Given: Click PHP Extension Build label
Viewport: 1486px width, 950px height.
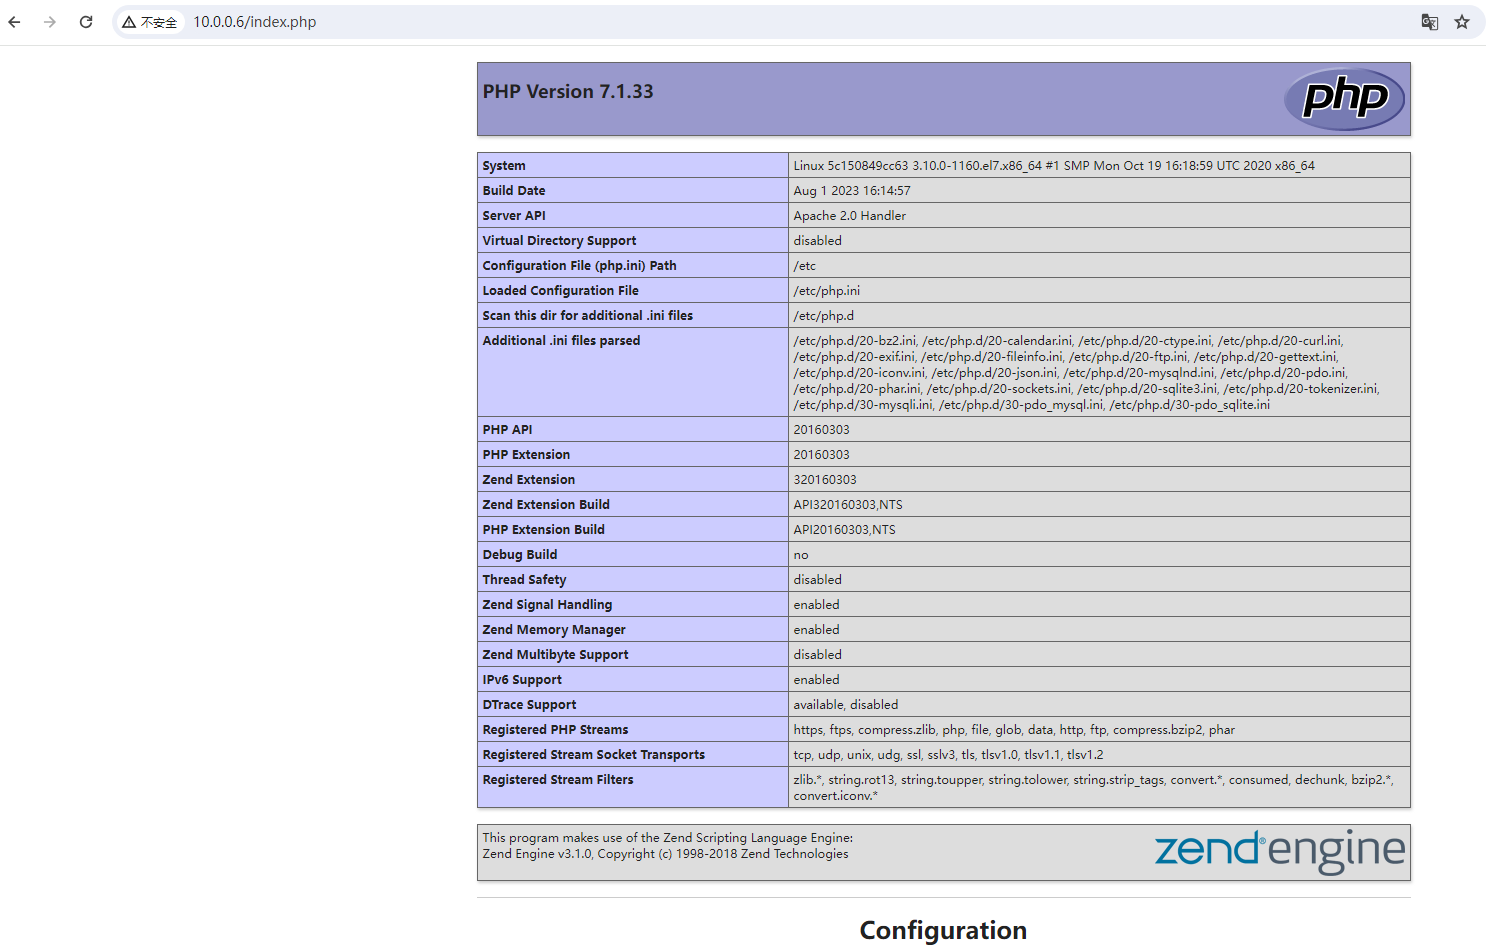Looking at the screenshot, I should (543, 530).
